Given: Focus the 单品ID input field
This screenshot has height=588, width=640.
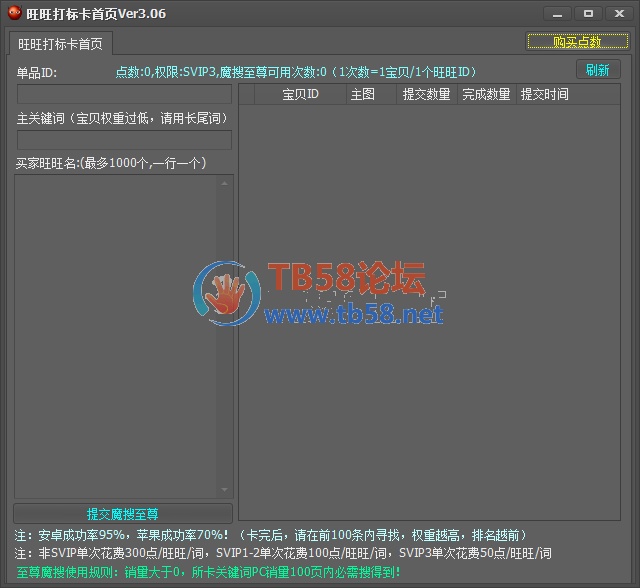Looking at the screenshot, I should pyautogui.click(x=124, y=94).
